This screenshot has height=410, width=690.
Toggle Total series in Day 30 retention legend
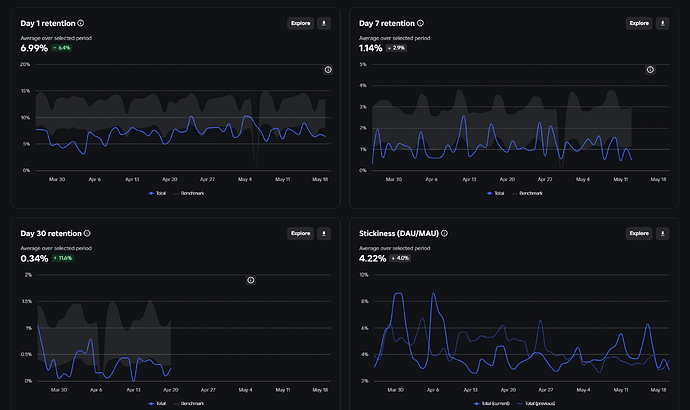pyautogui.click(x=157, y=403)
